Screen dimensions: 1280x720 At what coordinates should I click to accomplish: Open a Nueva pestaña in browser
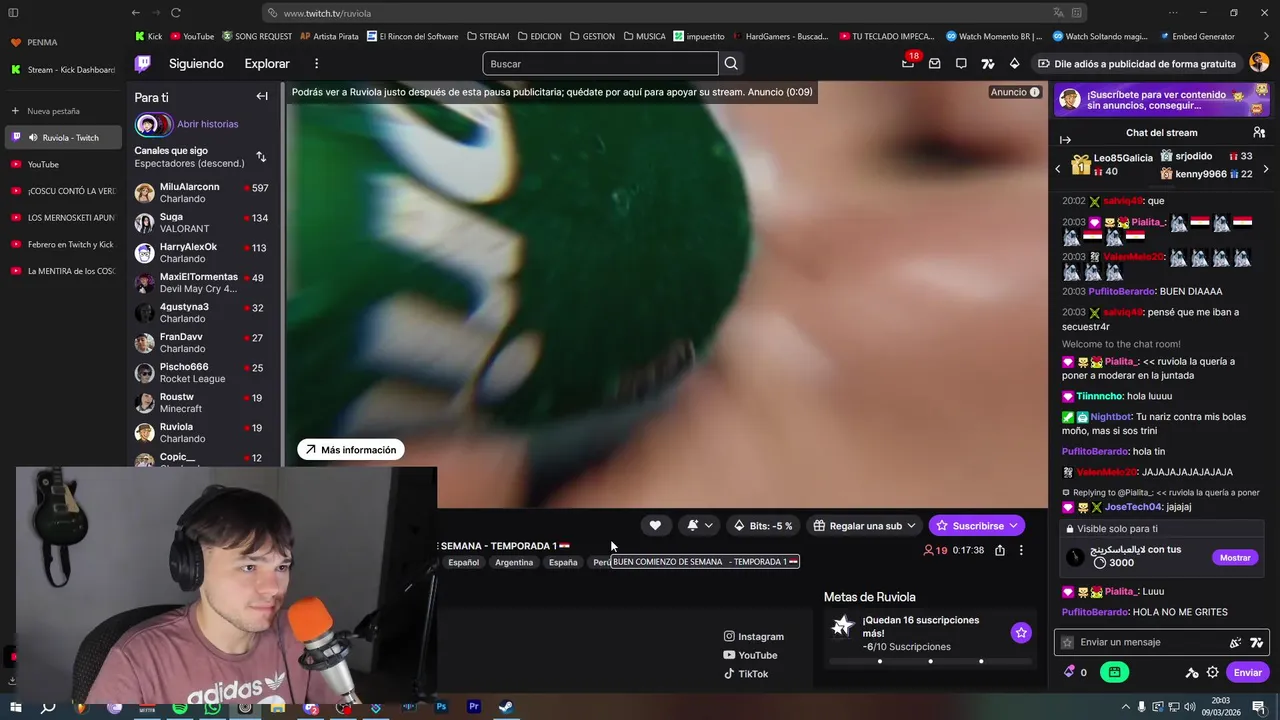pos(62,111)
